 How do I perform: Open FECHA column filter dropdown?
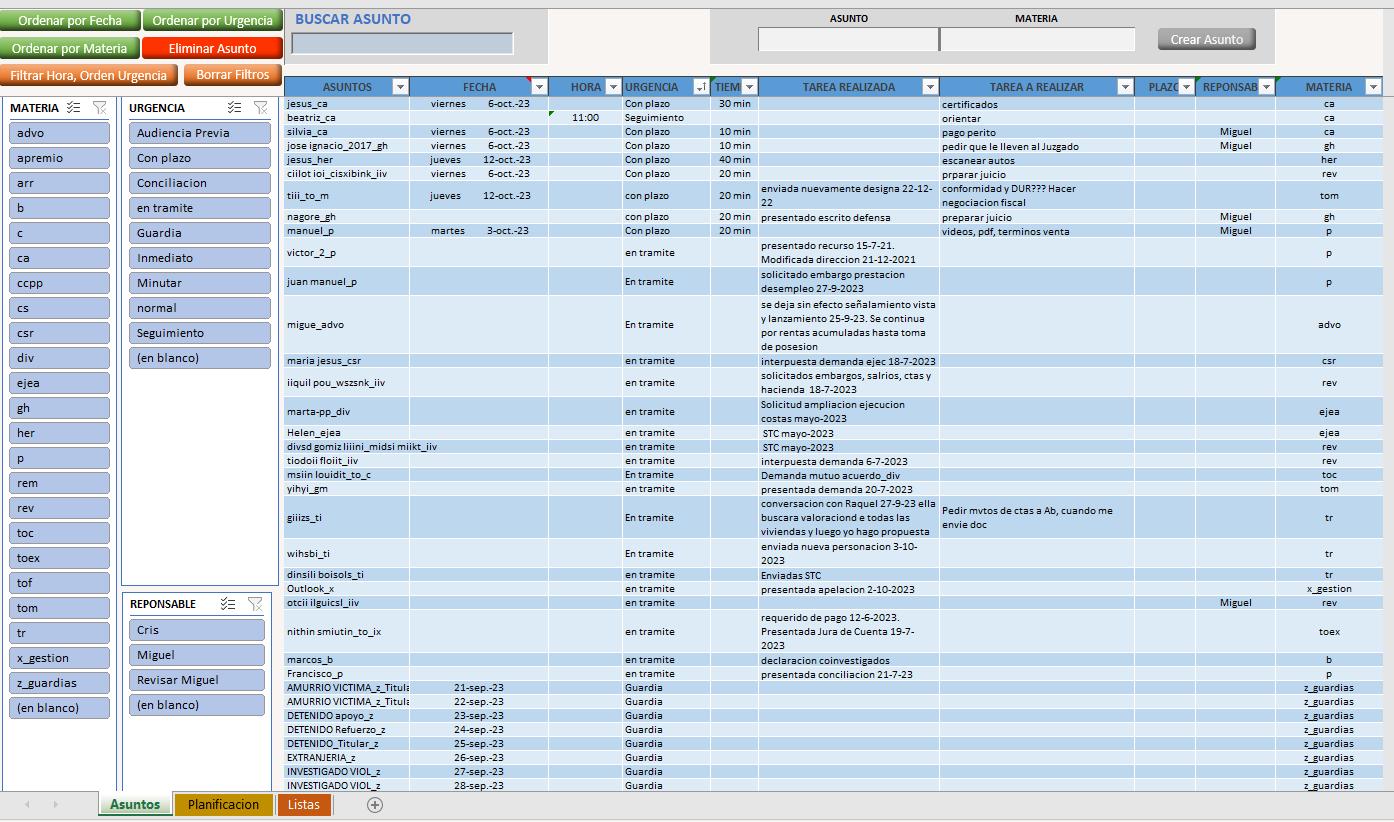[539, 87]
